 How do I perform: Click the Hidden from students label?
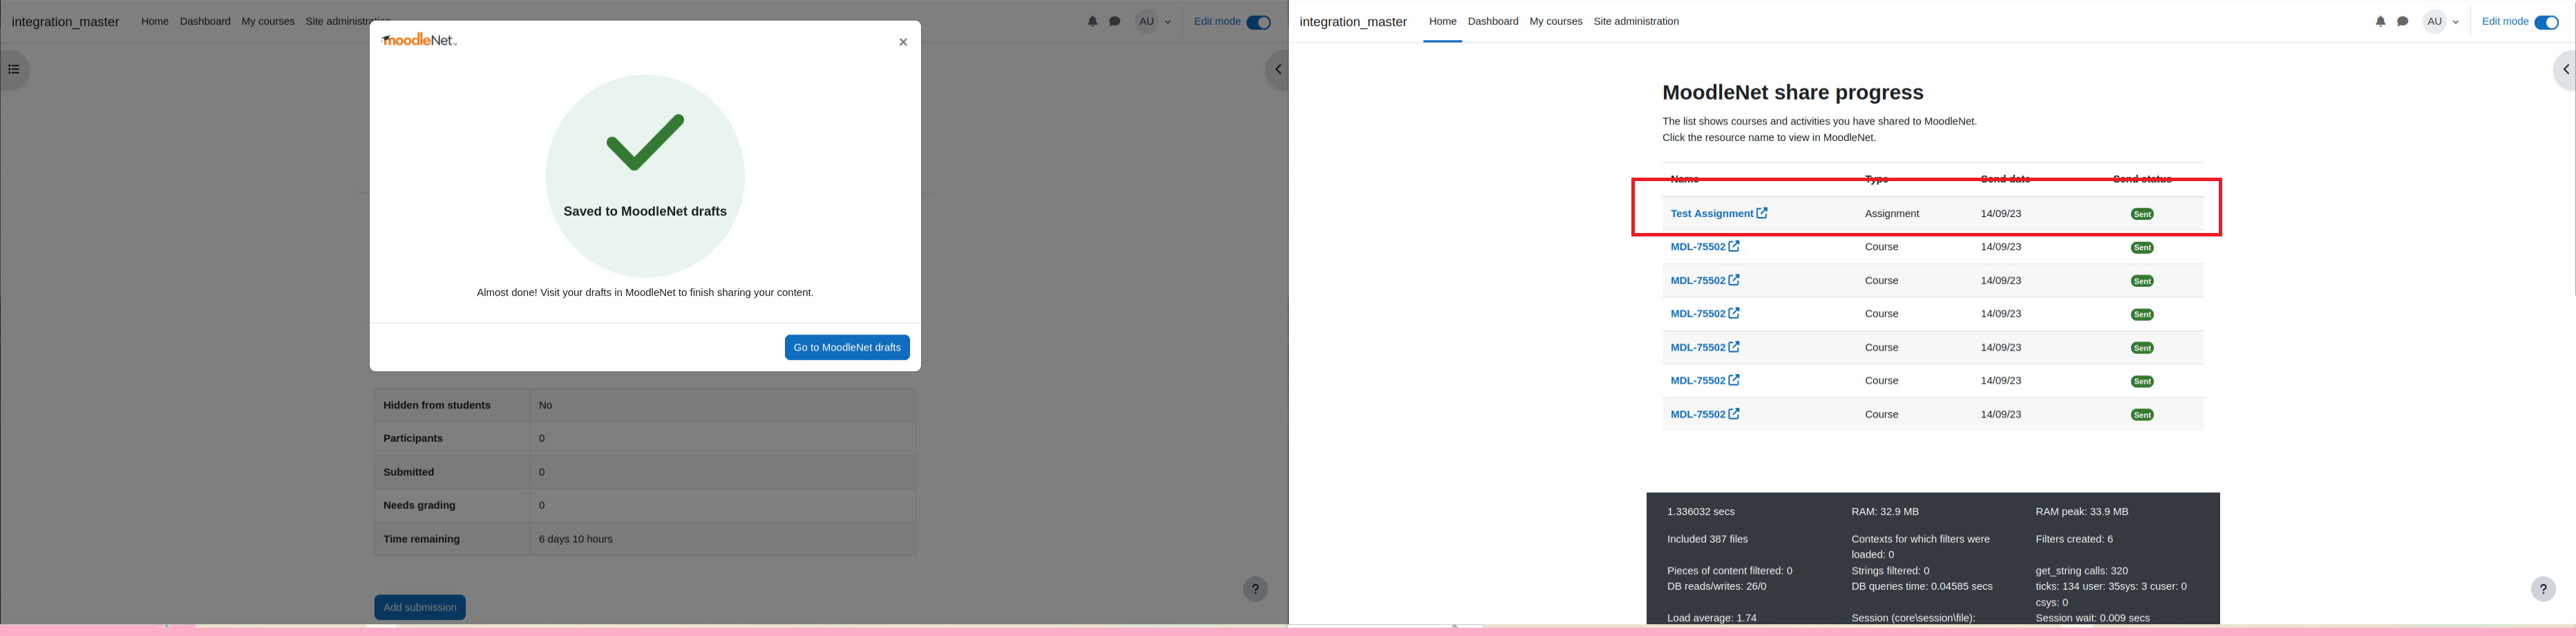(437, 405)
